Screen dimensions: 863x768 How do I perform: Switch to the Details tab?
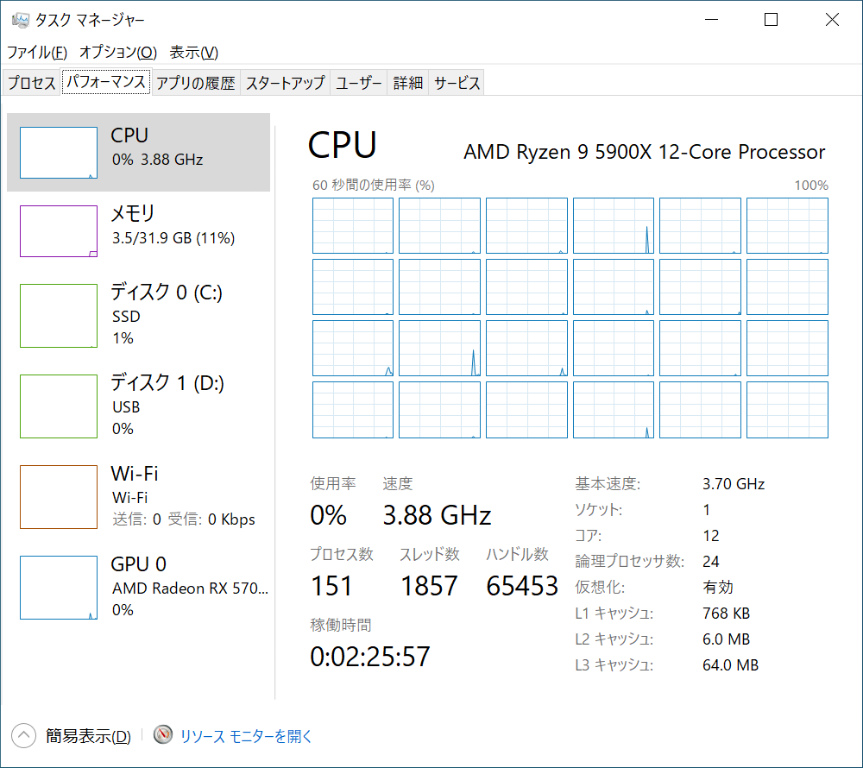[x=408, y=83]
